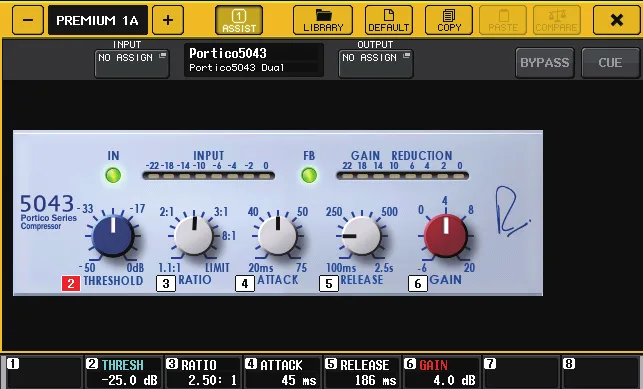Select the red GAIN knob
Screen dimensions: 643x389
coord(446,236)
